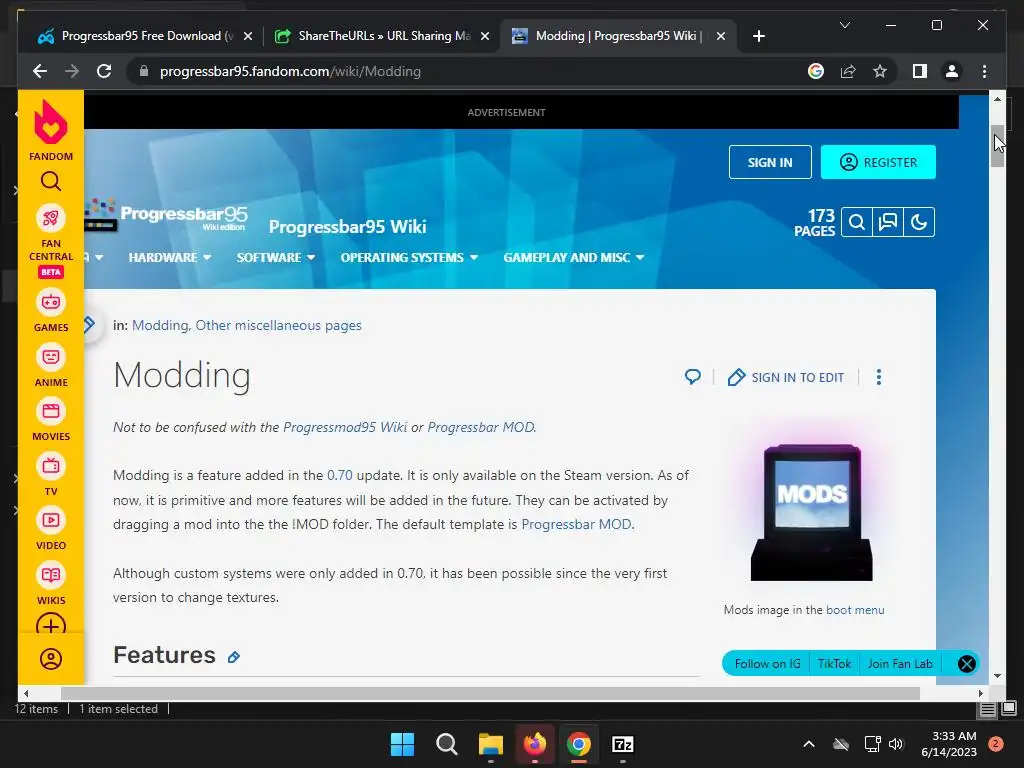The image size is (1024, 768).
Task: Open Chrome profile avatar icon
Action: pos(952,71)
